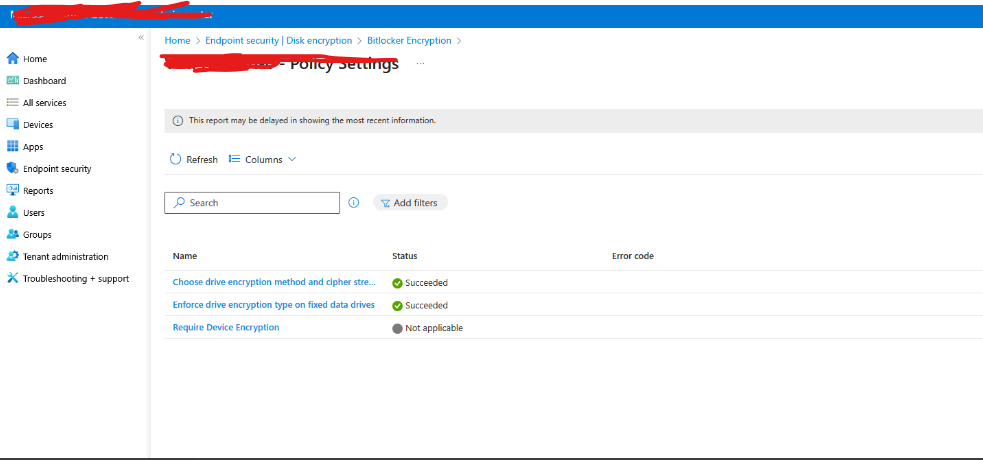The height and width of the screenshot is (460, 983).
Task: Sort by the Name column header
Action: [185, 256]
